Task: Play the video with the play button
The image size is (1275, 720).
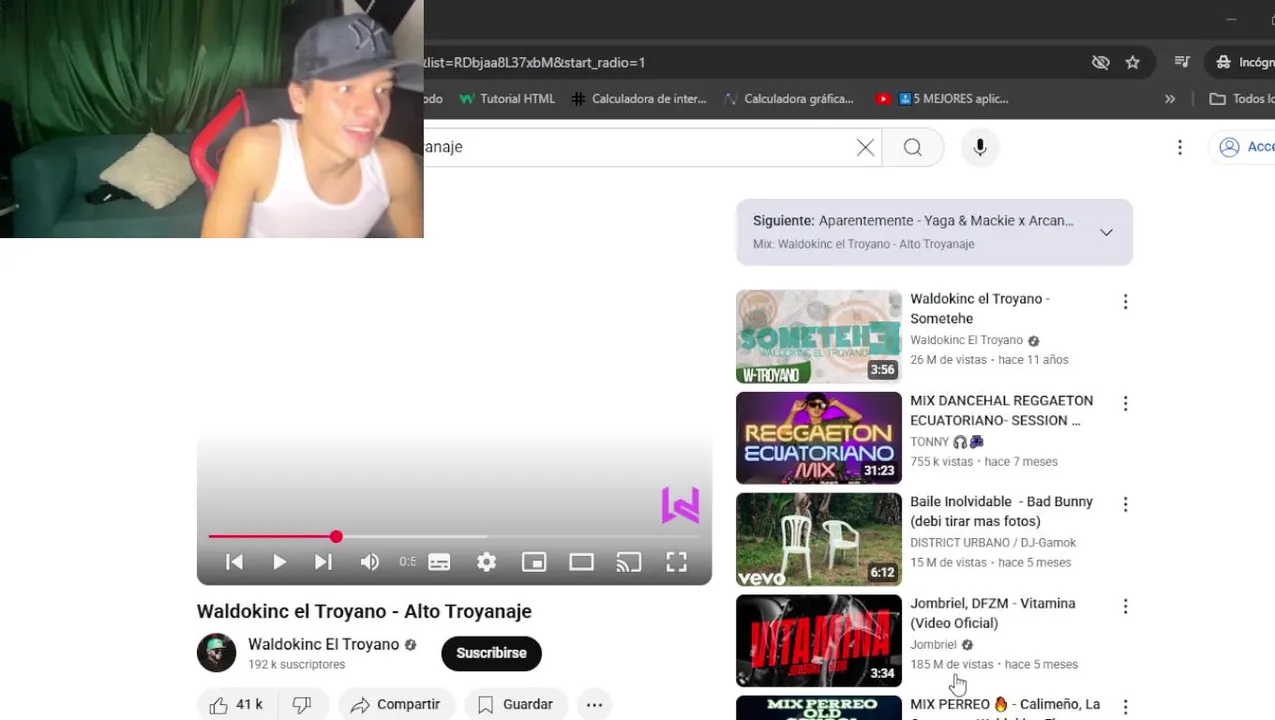Action: (x=279, y=562)
